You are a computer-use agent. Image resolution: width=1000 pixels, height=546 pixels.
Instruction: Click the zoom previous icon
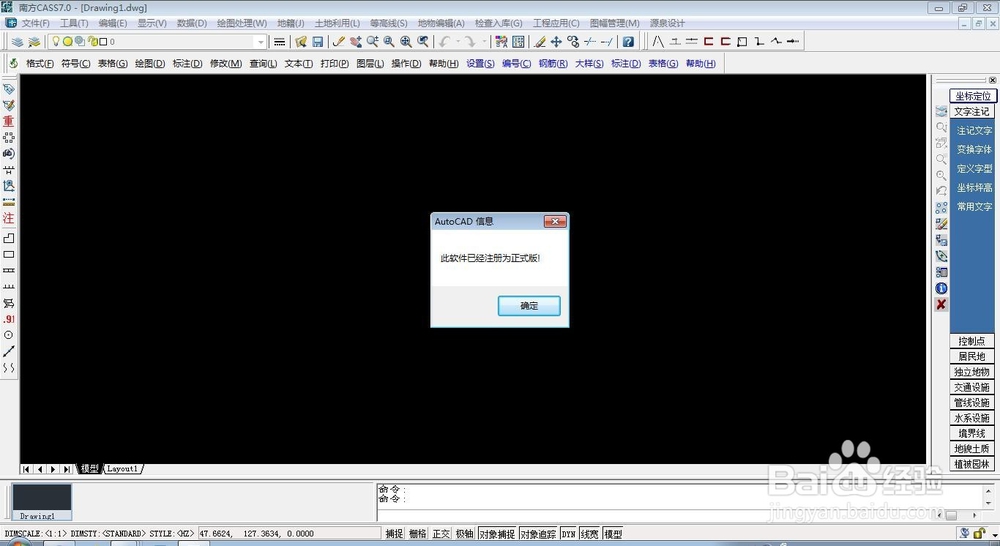(422, 41)
